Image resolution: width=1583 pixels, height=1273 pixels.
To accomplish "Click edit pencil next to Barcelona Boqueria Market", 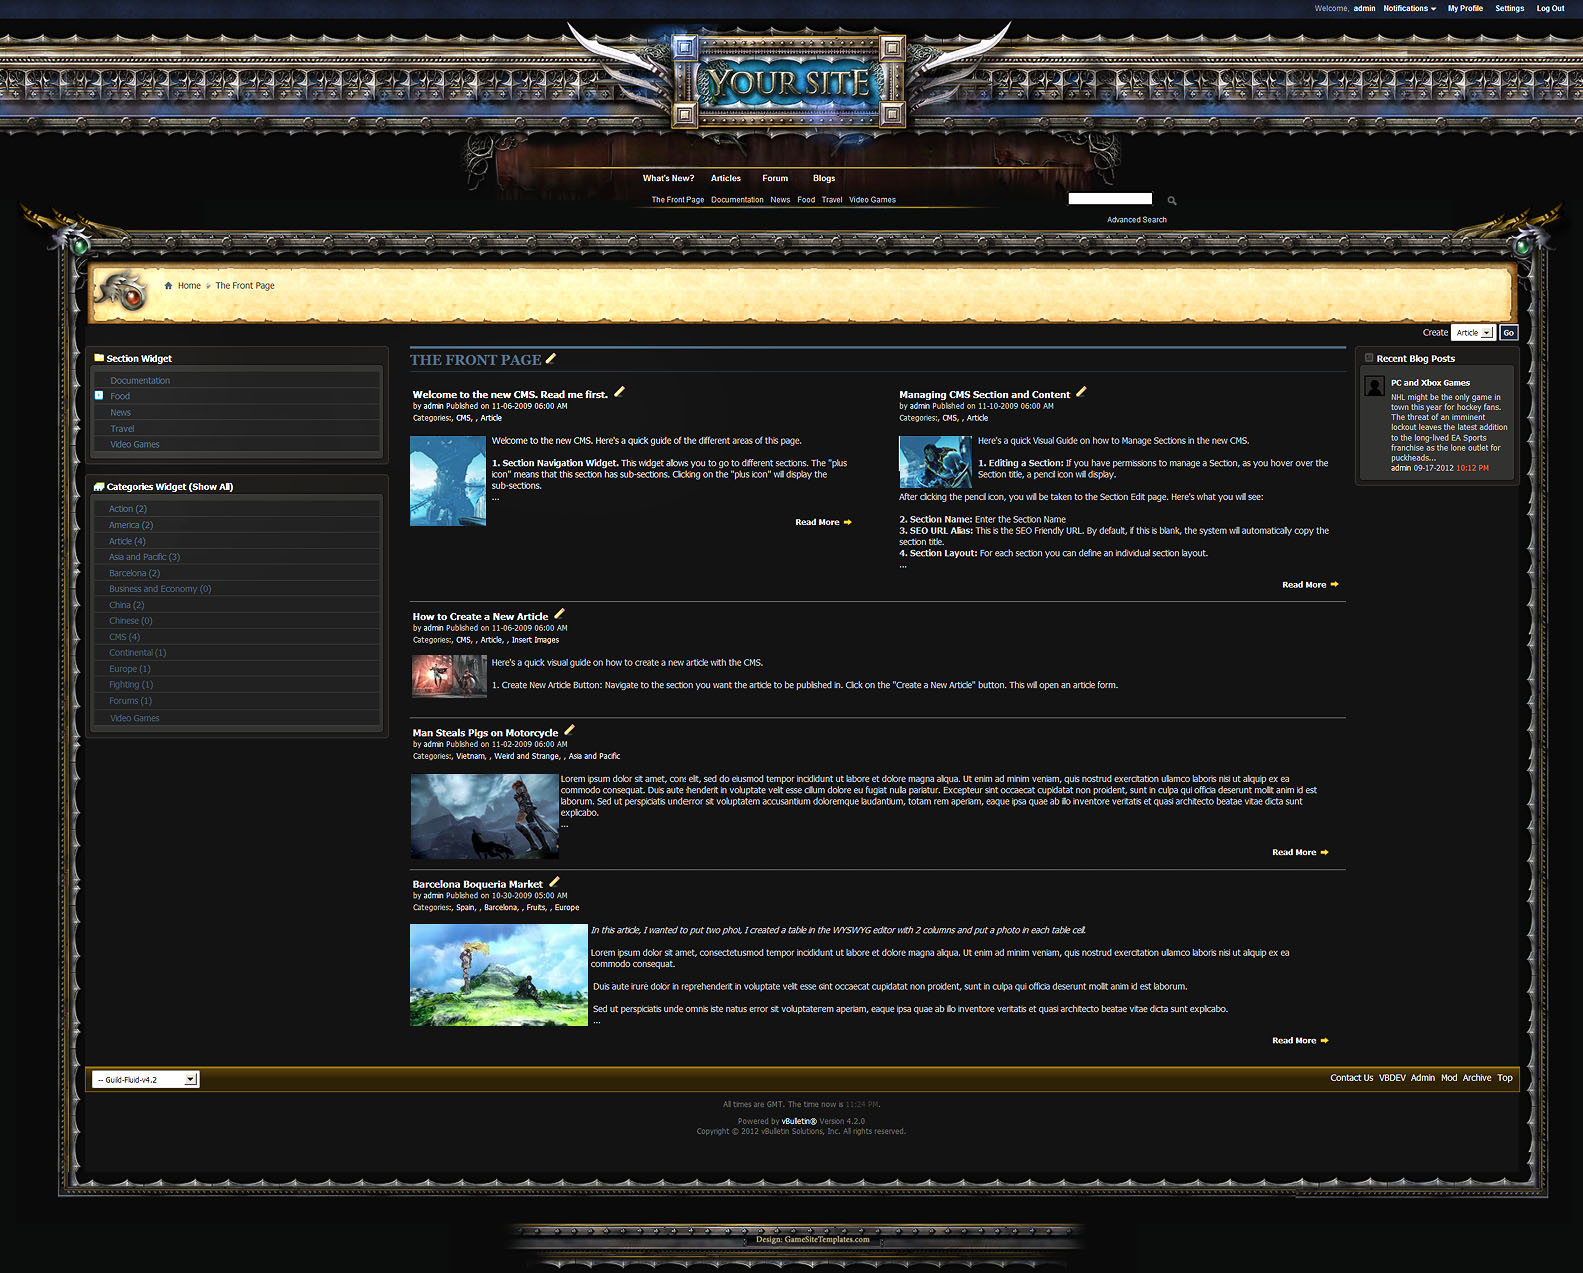I will coord(554,882).
